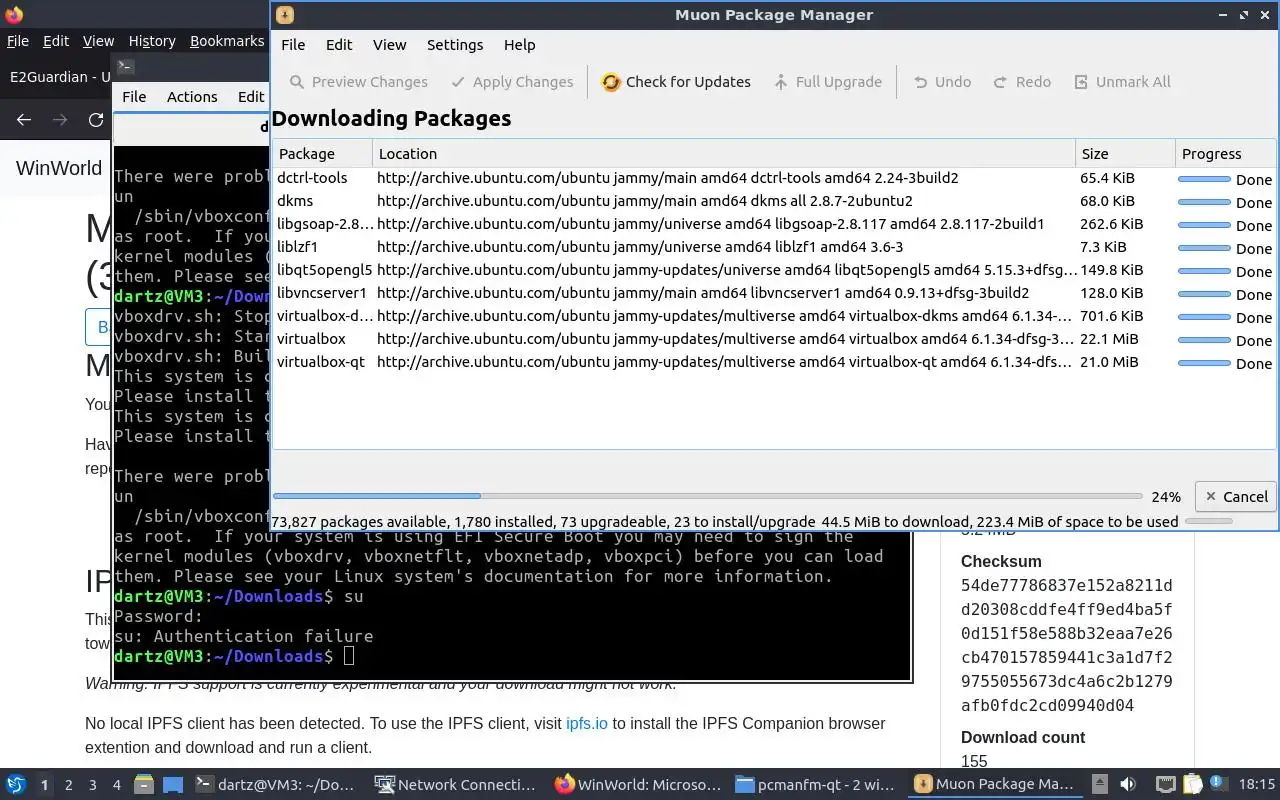Click the Unmark All toolbar button
This screenshot has width=1280, height=800.
click(x=1122, y=82)
